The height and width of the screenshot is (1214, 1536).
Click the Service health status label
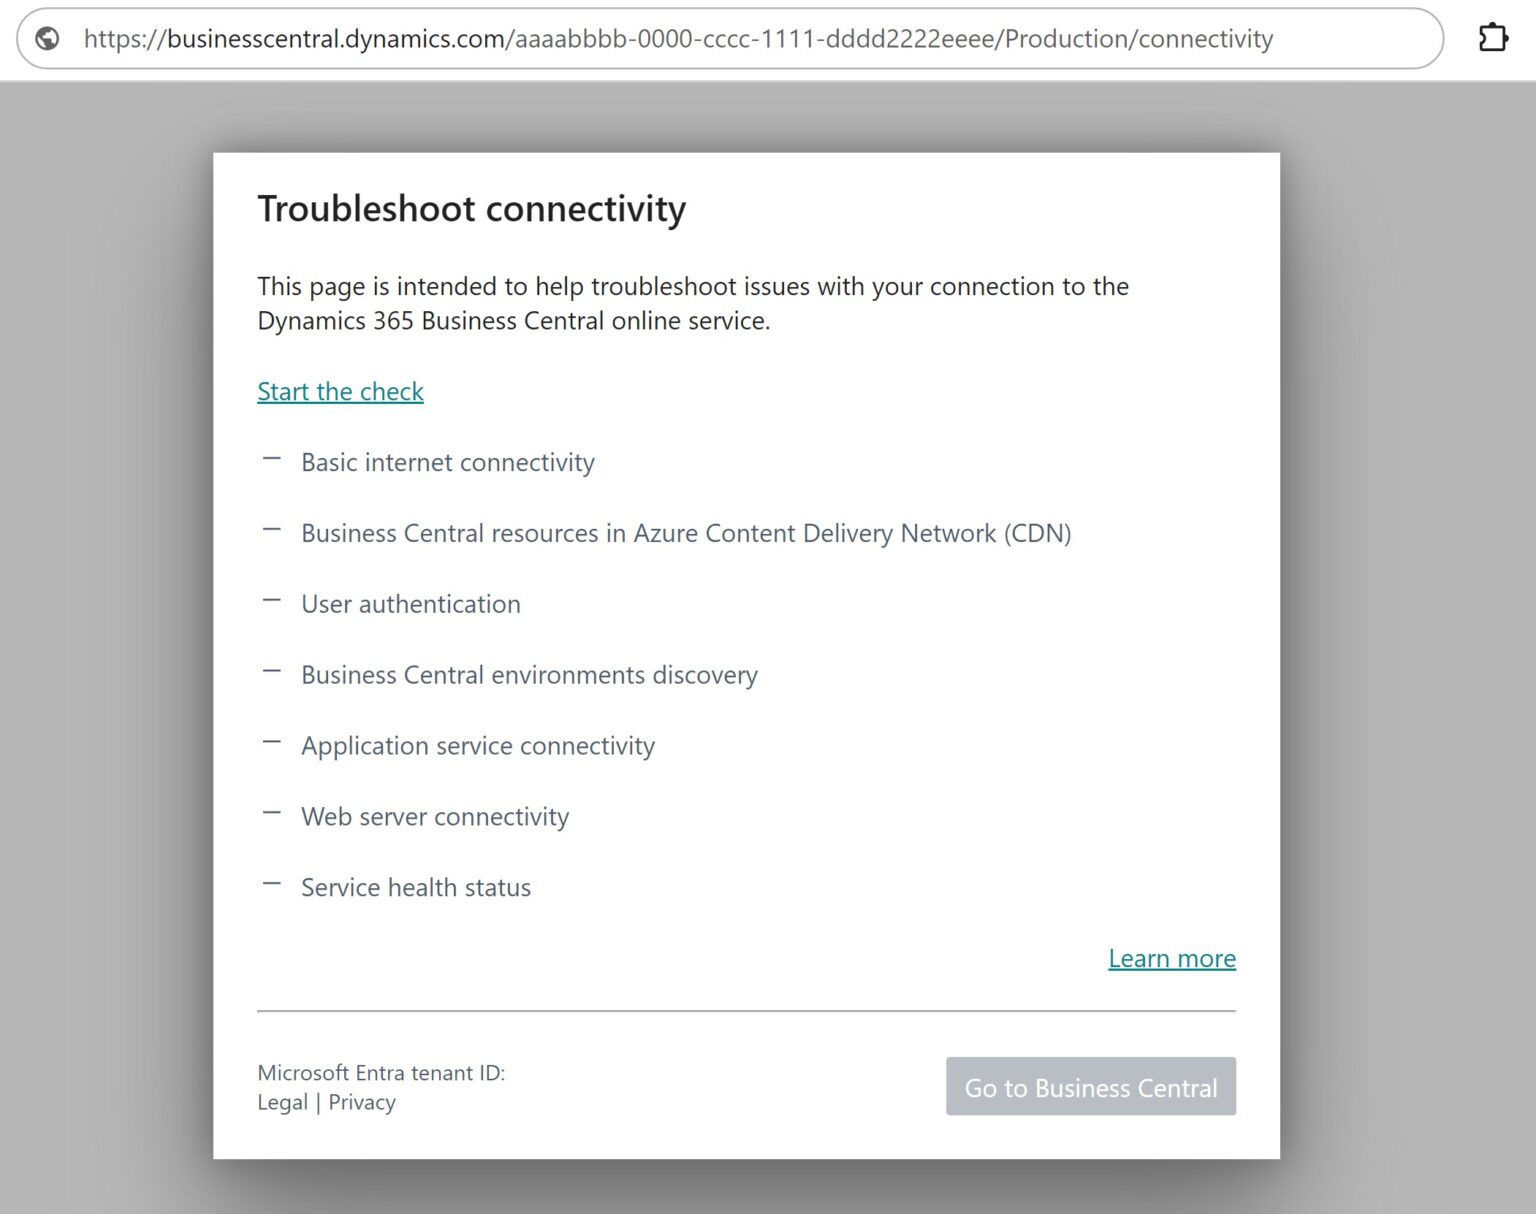click(x=415, y=887)
